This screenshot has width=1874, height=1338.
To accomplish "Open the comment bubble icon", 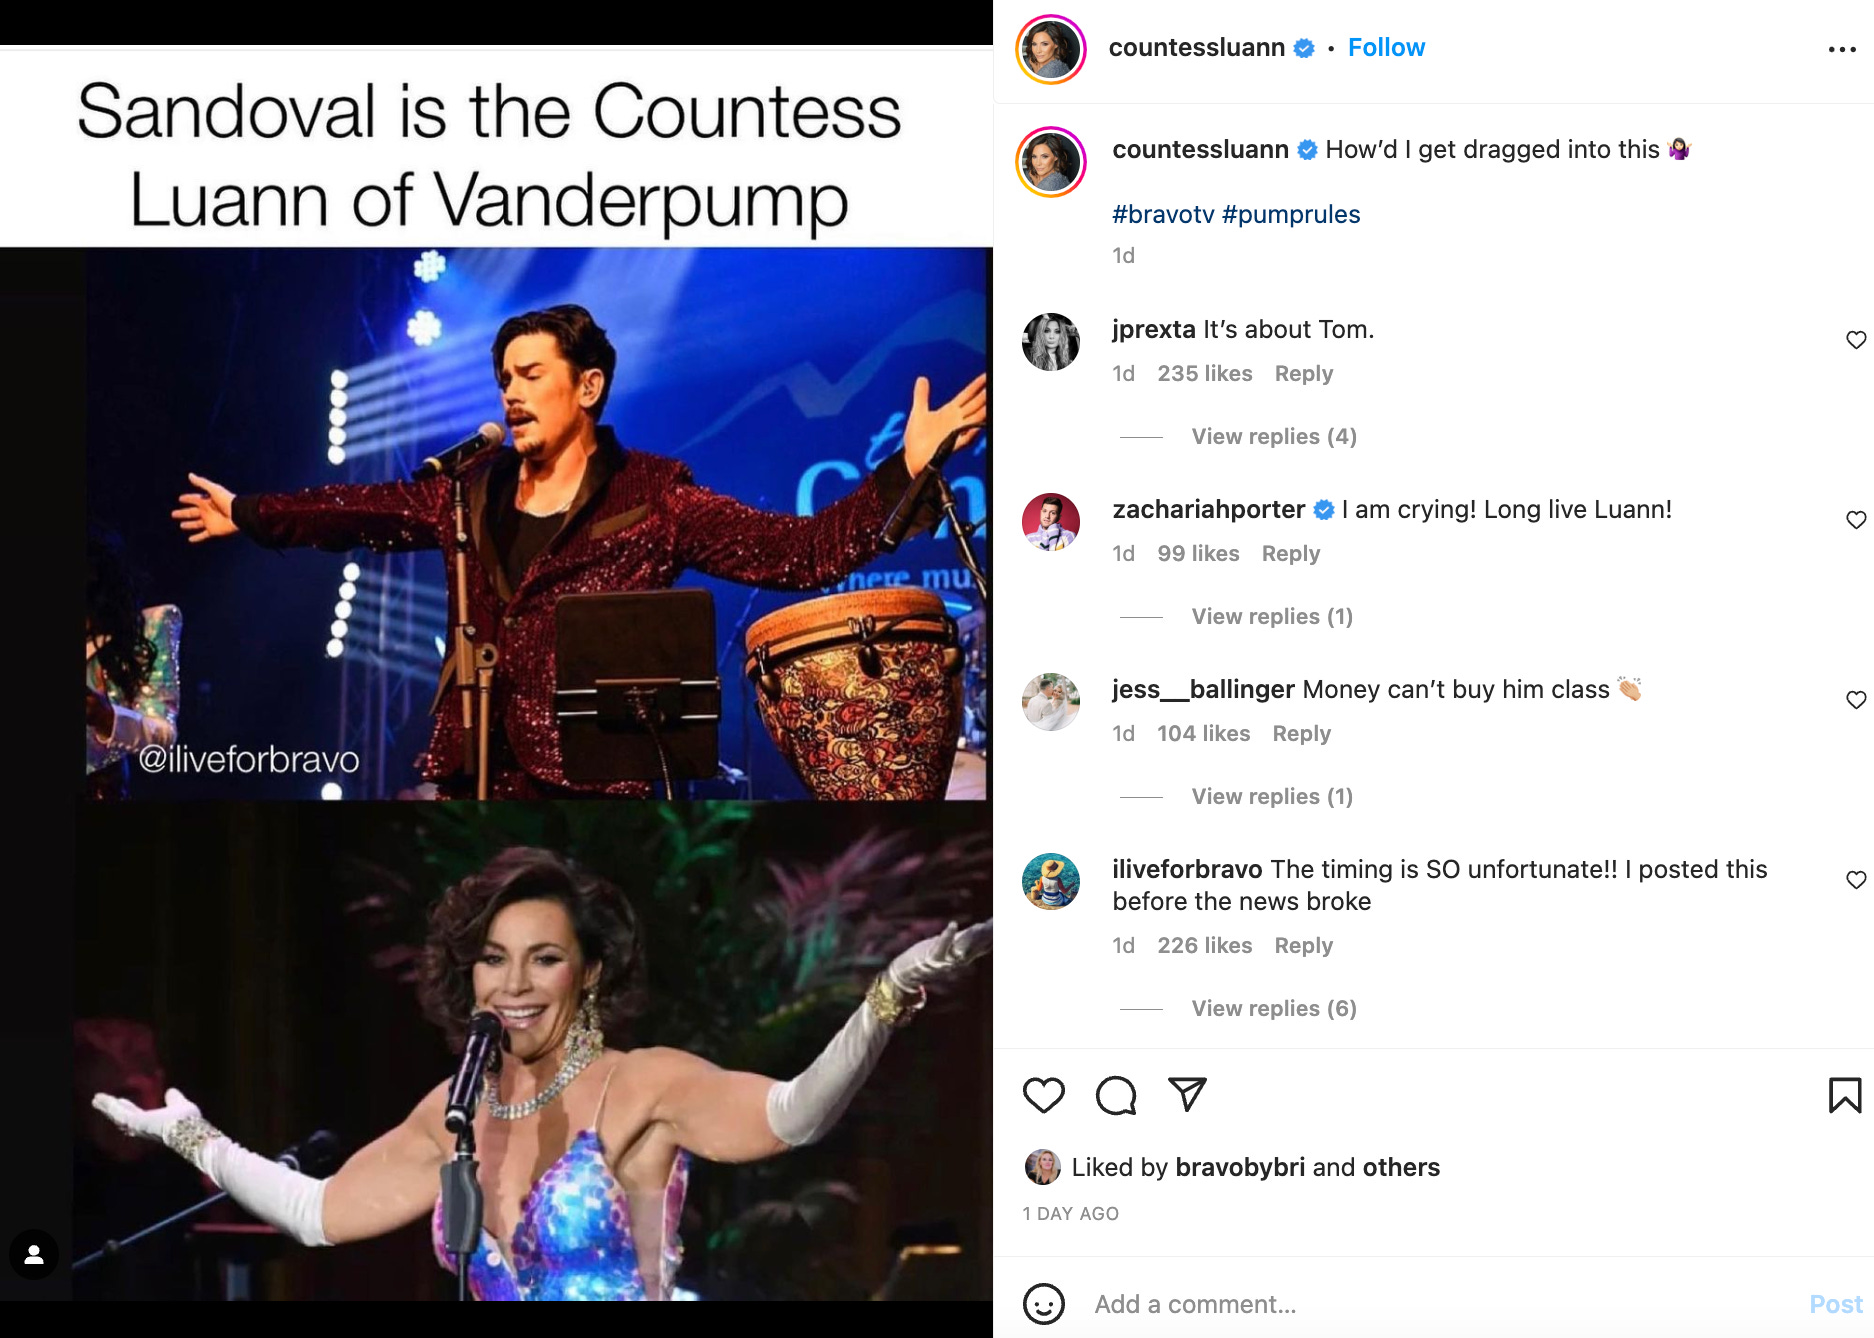I will tap(1115, 1095).
